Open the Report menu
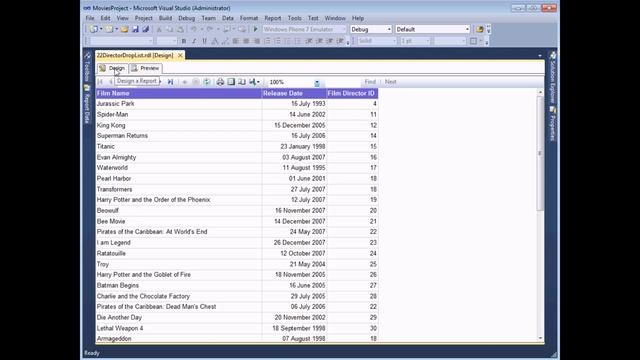Screen dimensions: 640x360 click(273, 18)
